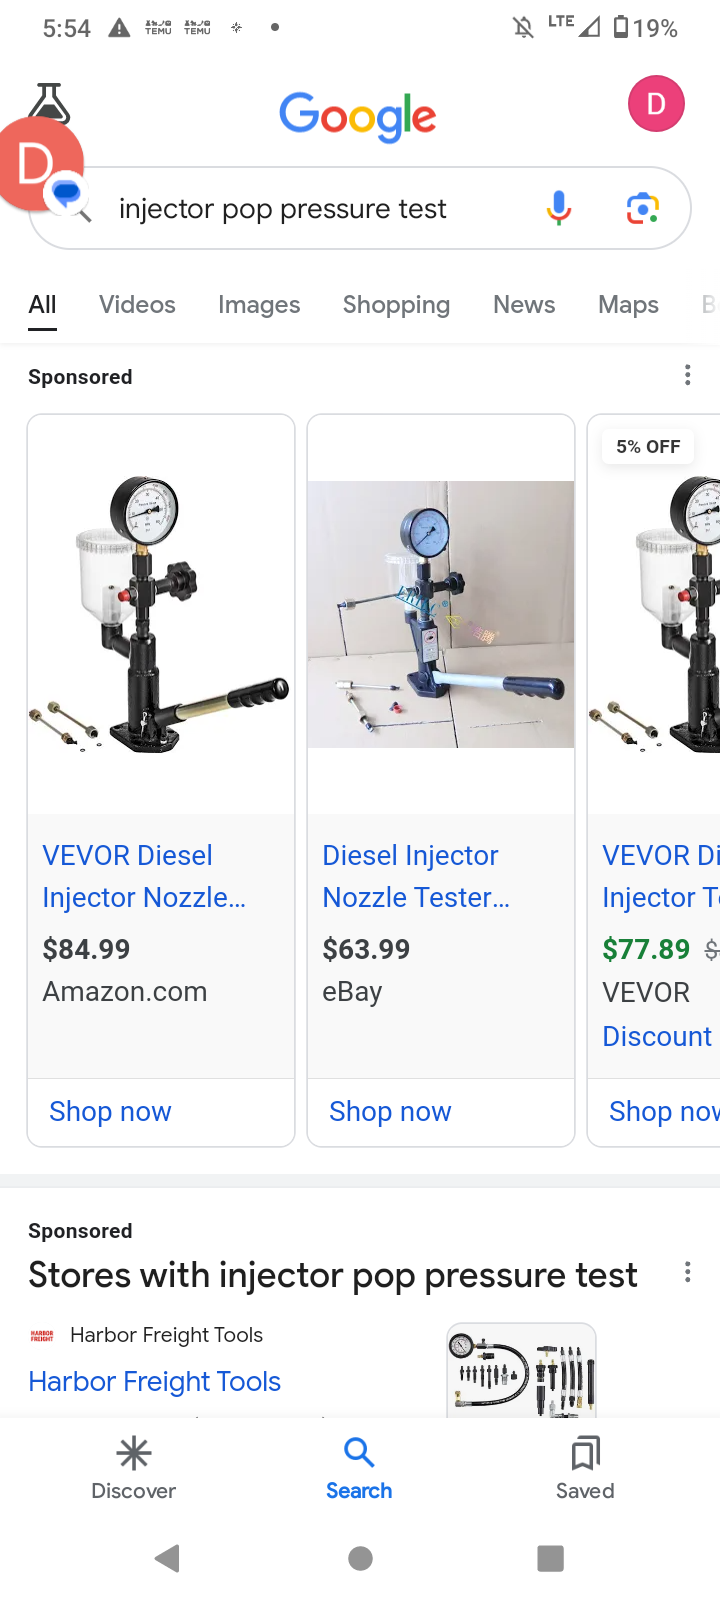Image resolution: width=720 pixels, height=1600 pixels.
Task: Open the account profile avatar top right
Action: [x=656, y=103]
